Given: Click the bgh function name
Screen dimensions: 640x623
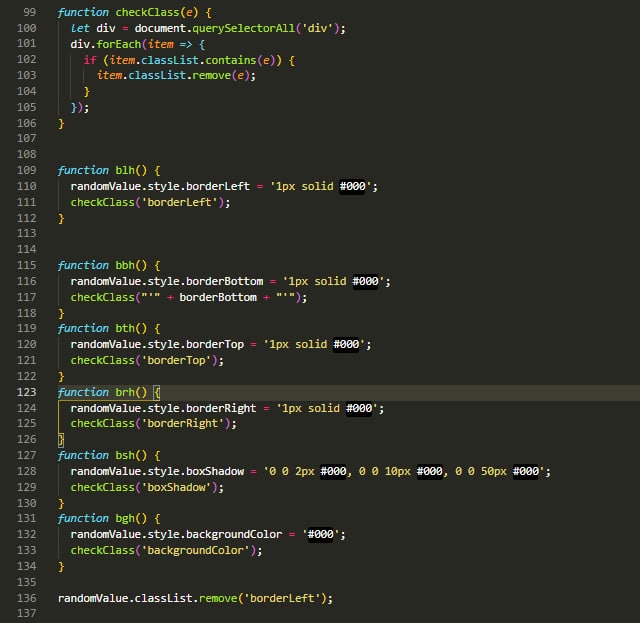Looking at the screenshot, I should (125, 519).
